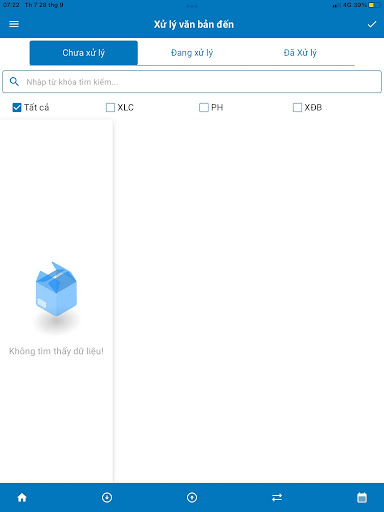Open outgoing documents upload icon

192,498
